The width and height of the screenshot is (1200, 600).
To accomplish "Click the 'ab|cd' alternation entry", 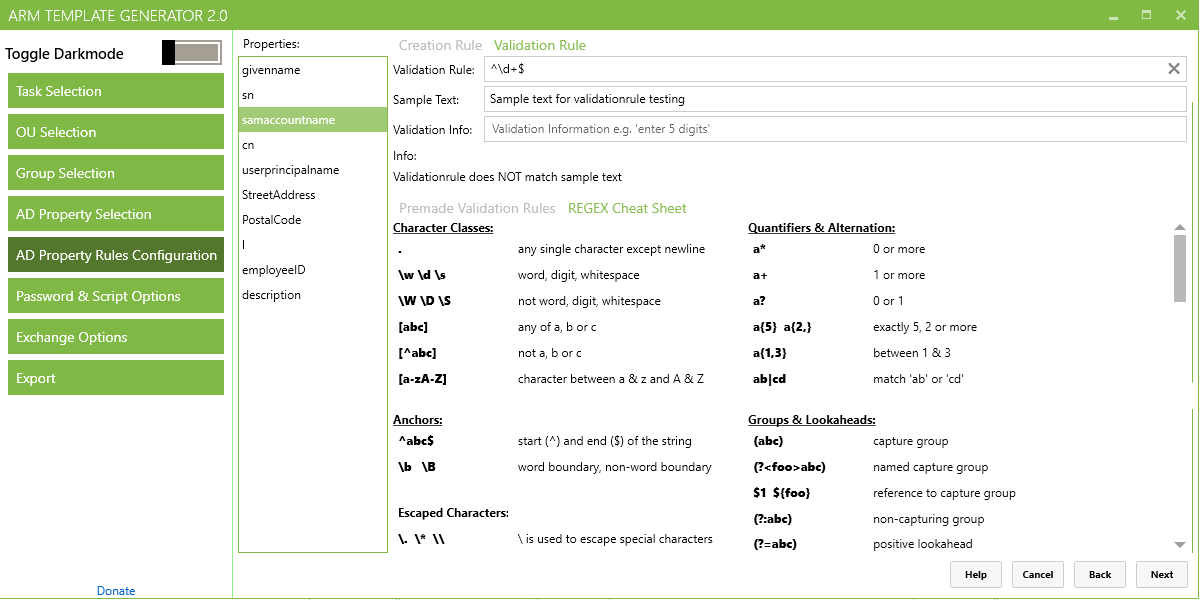I will pyautogui.click(x=769, y=379).
